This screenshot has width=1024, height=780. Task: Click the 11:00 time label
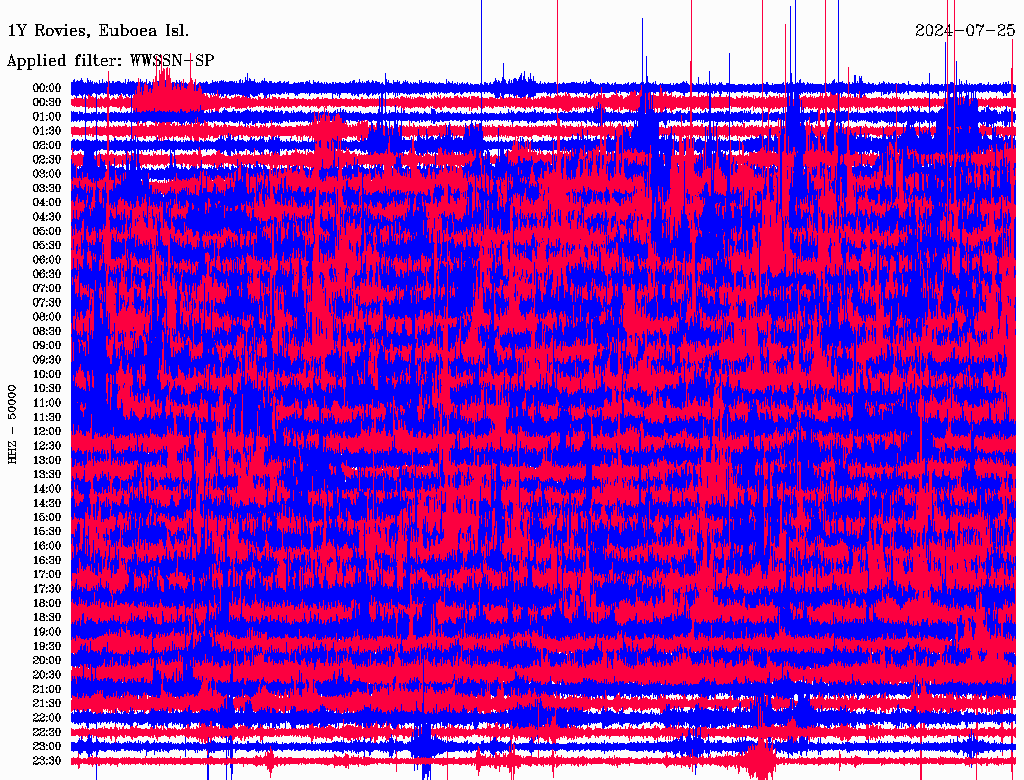tap(47, 403)
